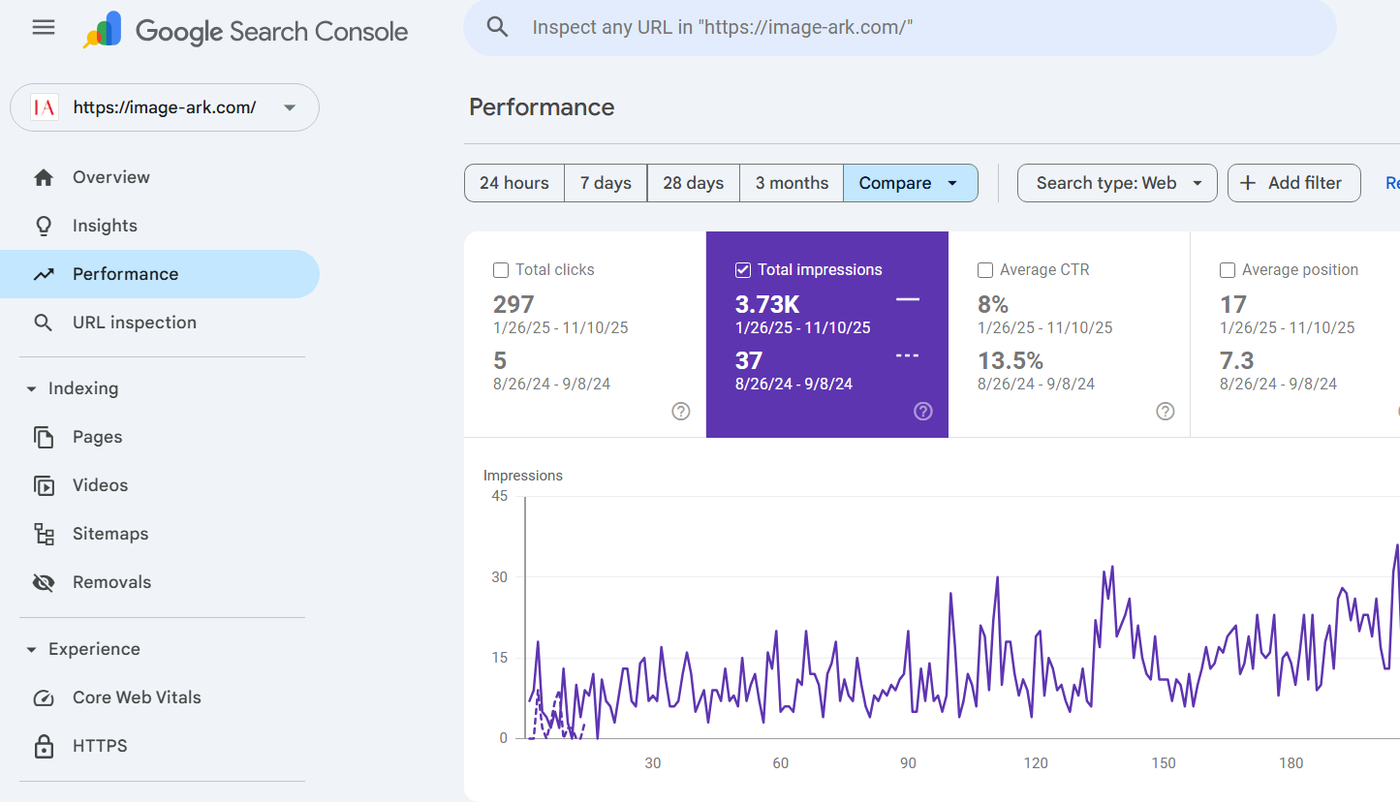The image size is (1400, 802).
Task: Open the hamburger main menu
Action: click(x=43, y=27)
